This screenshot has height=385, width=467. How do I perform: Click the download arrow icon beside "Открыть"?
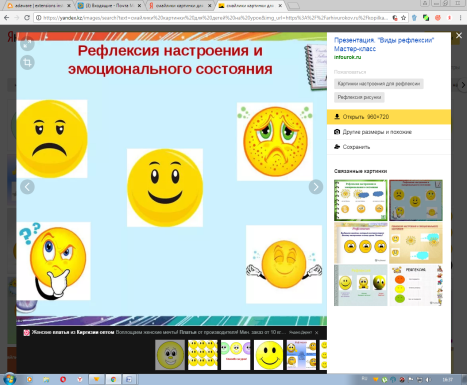click(337, 116)
